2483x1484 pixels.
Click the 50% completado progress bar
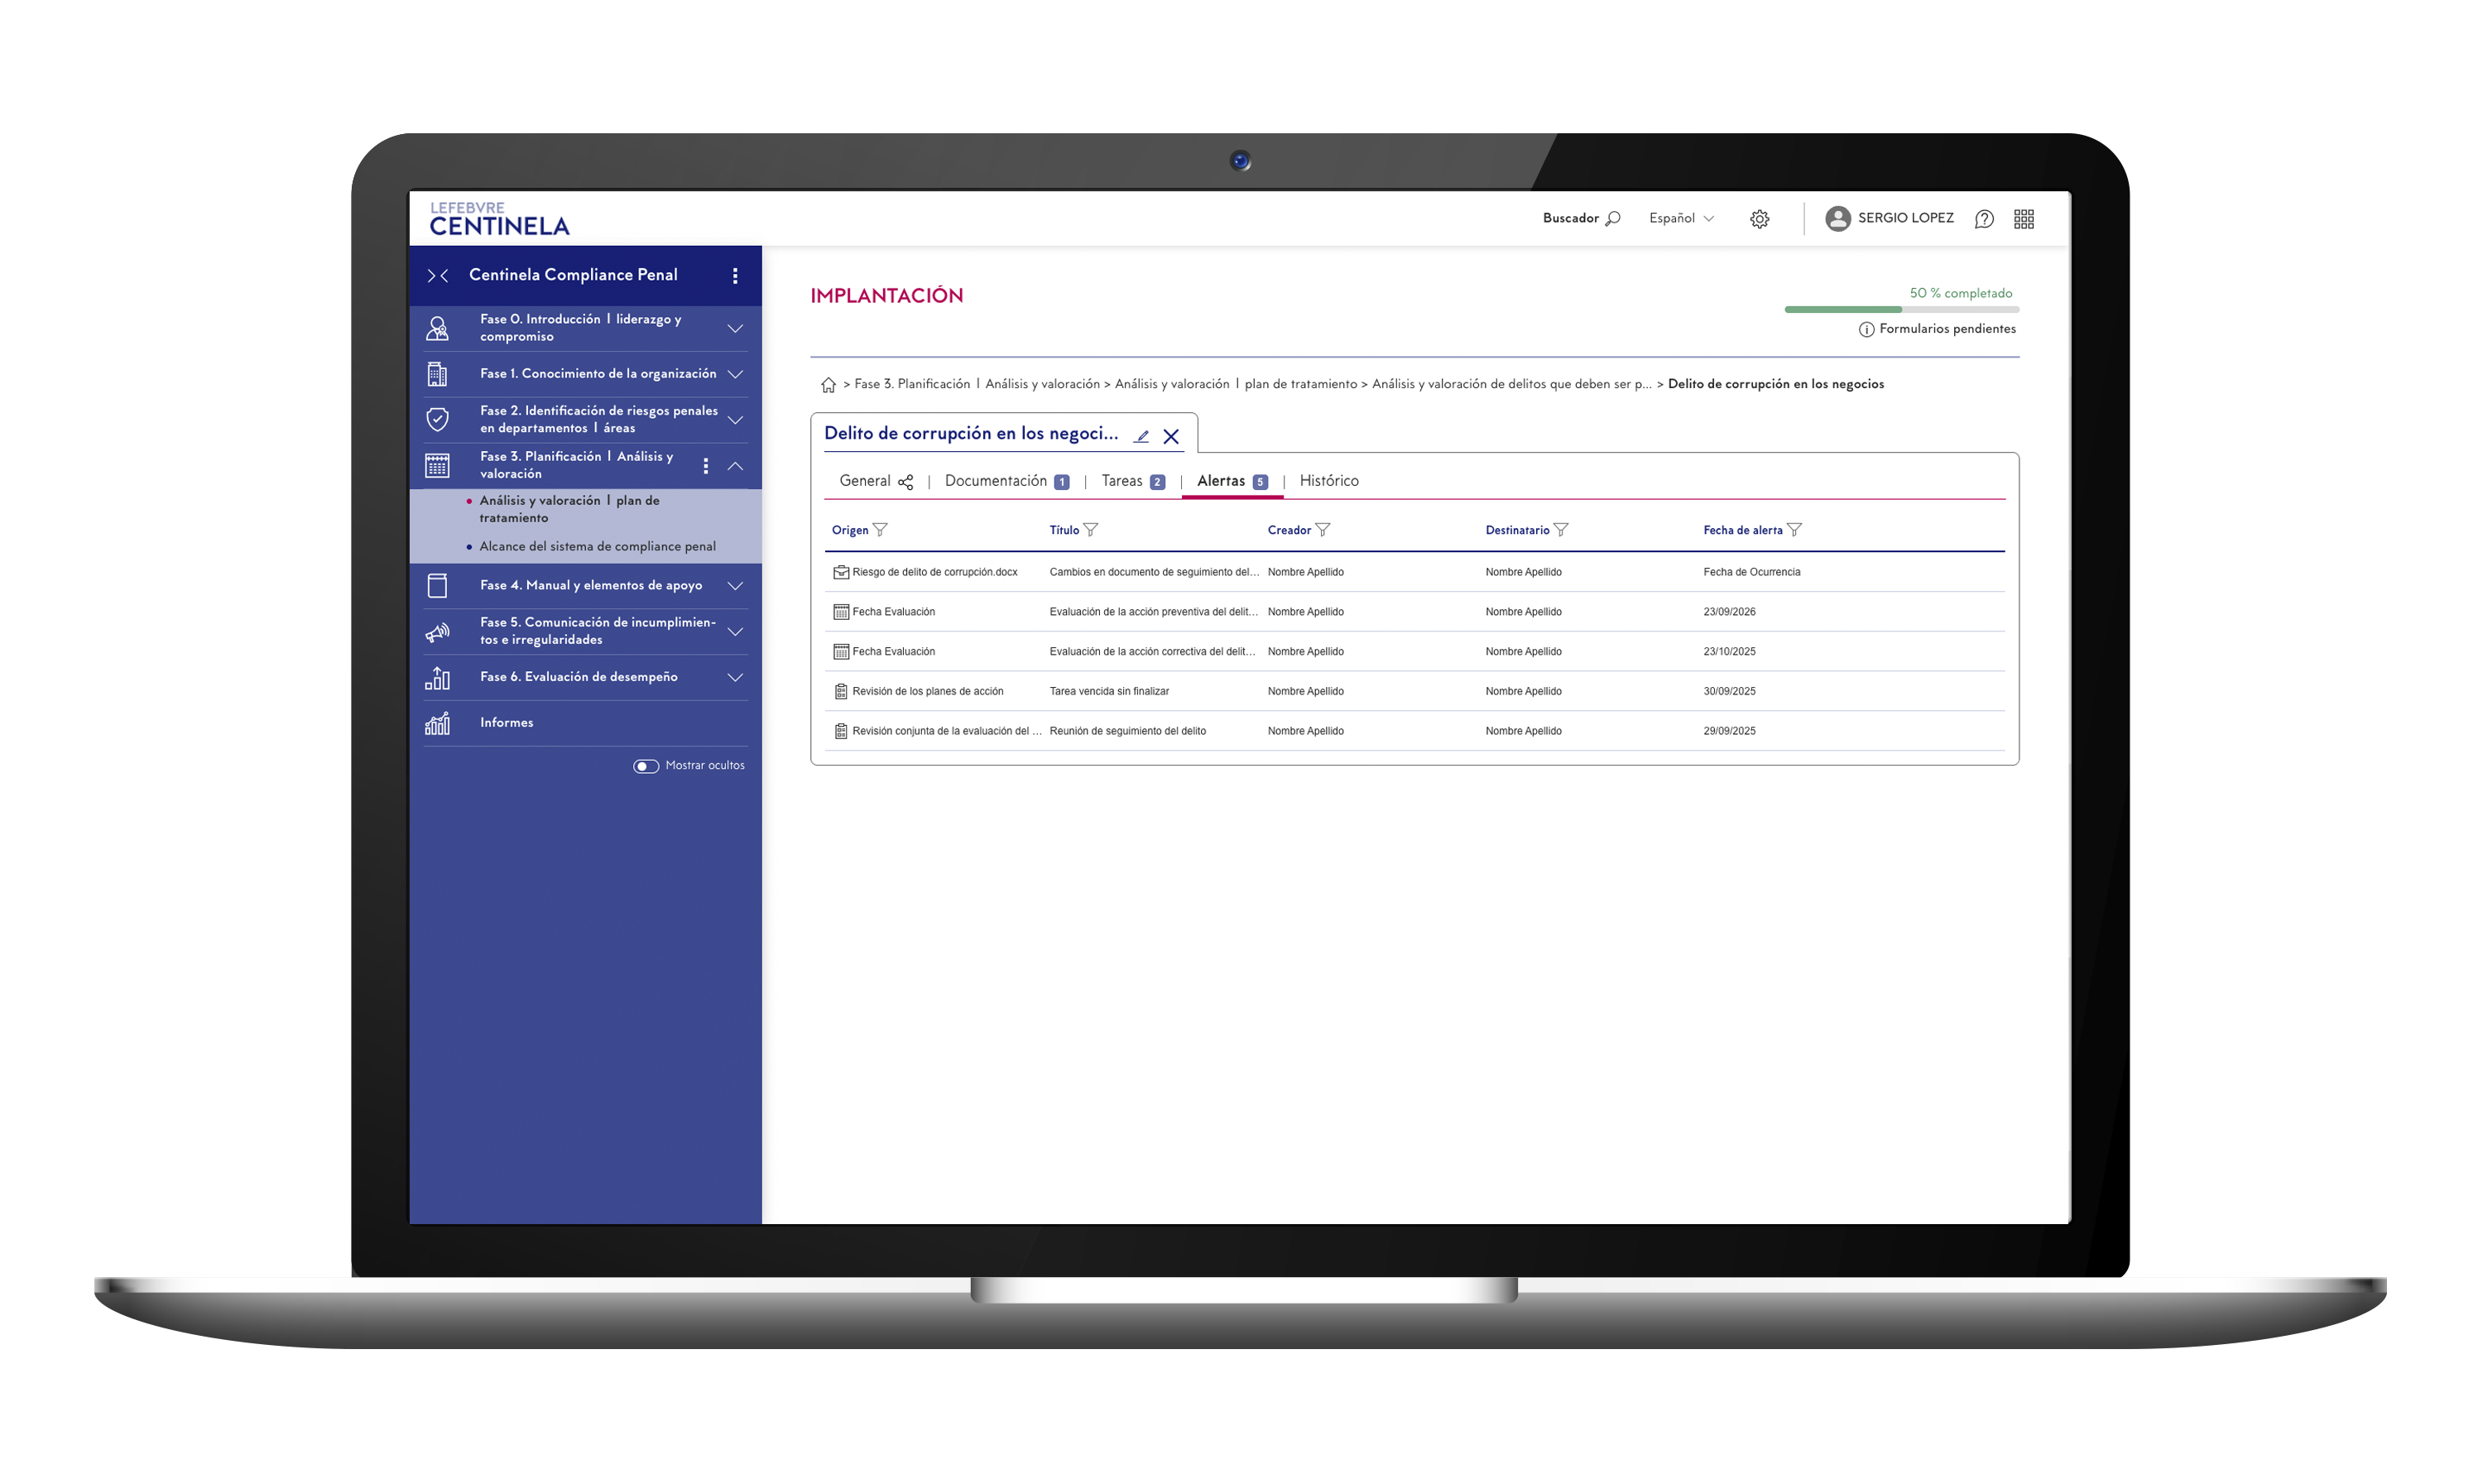(1900, 310)
